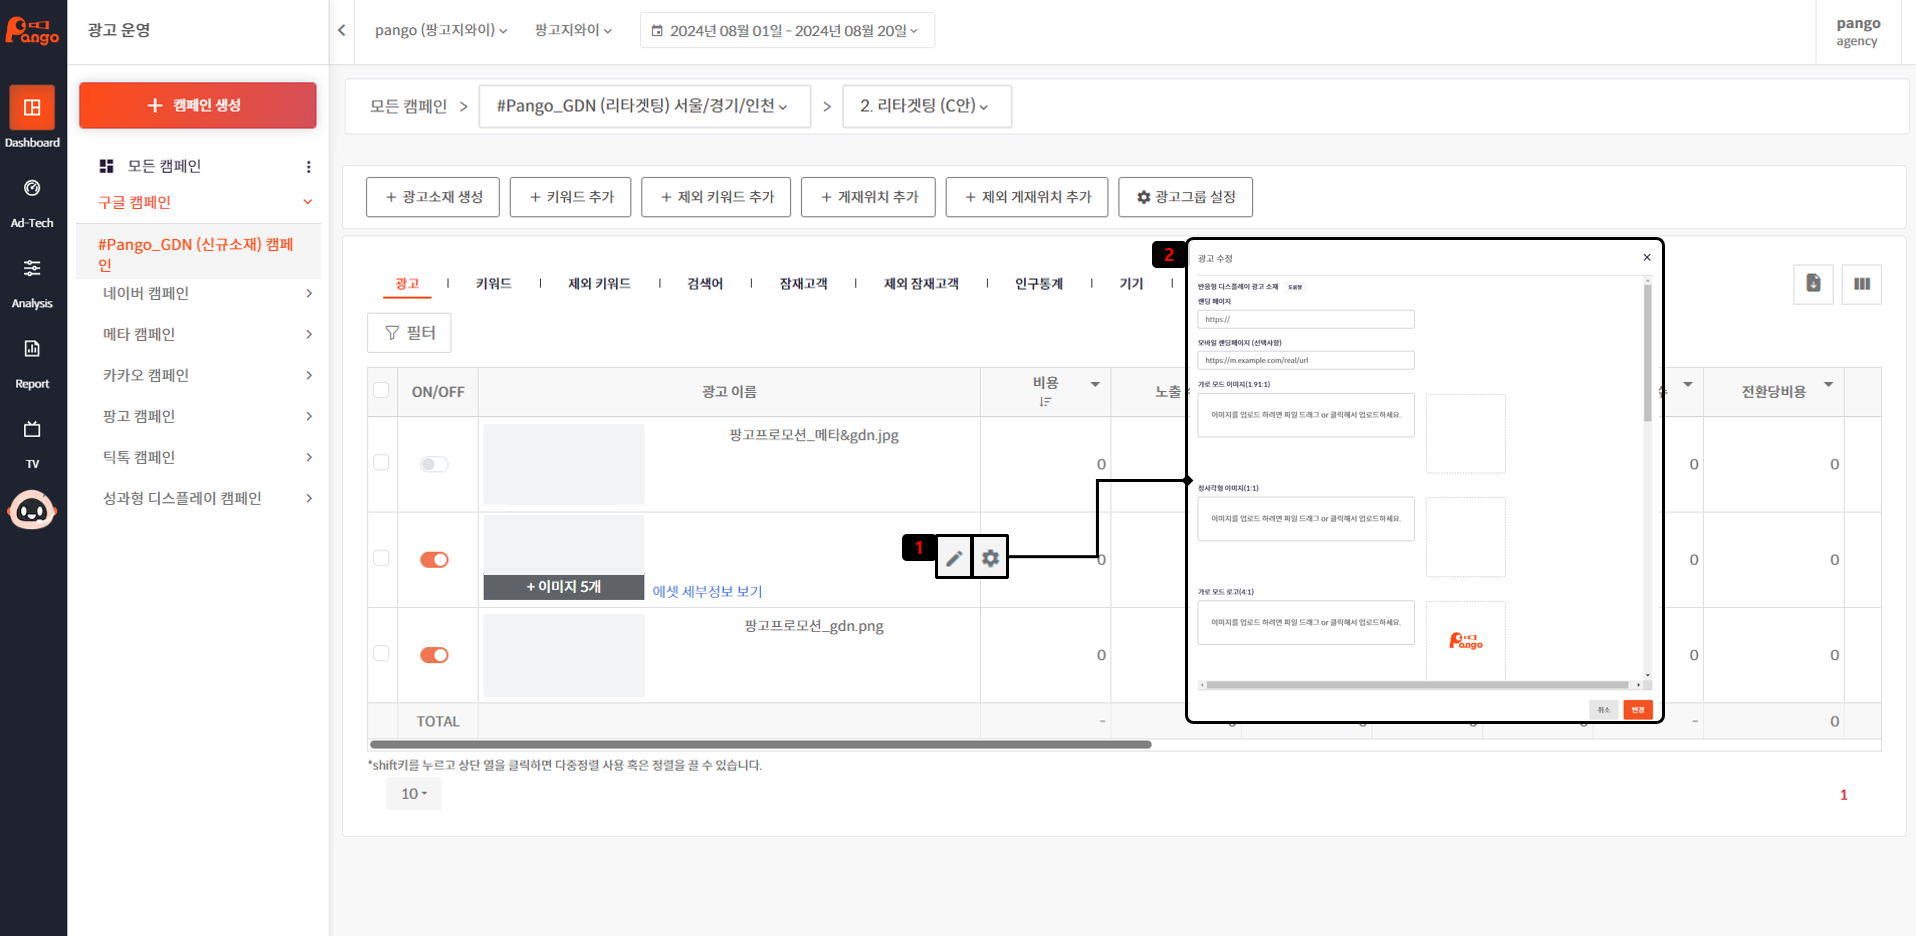1916x936 pixels.
Task: Click the gear settings icon on the ad row
Action: click(990, 558)
